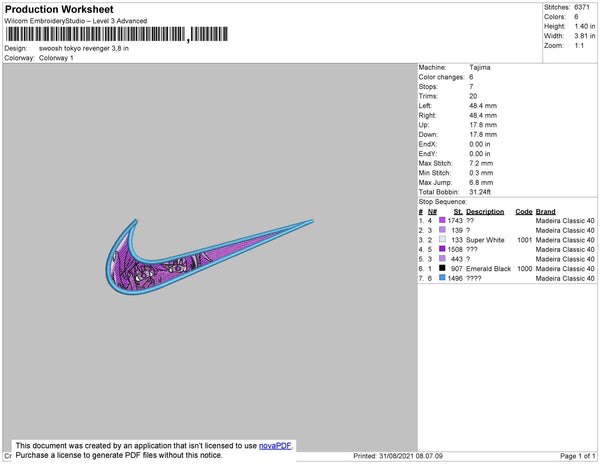600x464 pixels.
Task: Select 'Madeira Classic 40' brand in stop 1
Action: tap(565, 221)
